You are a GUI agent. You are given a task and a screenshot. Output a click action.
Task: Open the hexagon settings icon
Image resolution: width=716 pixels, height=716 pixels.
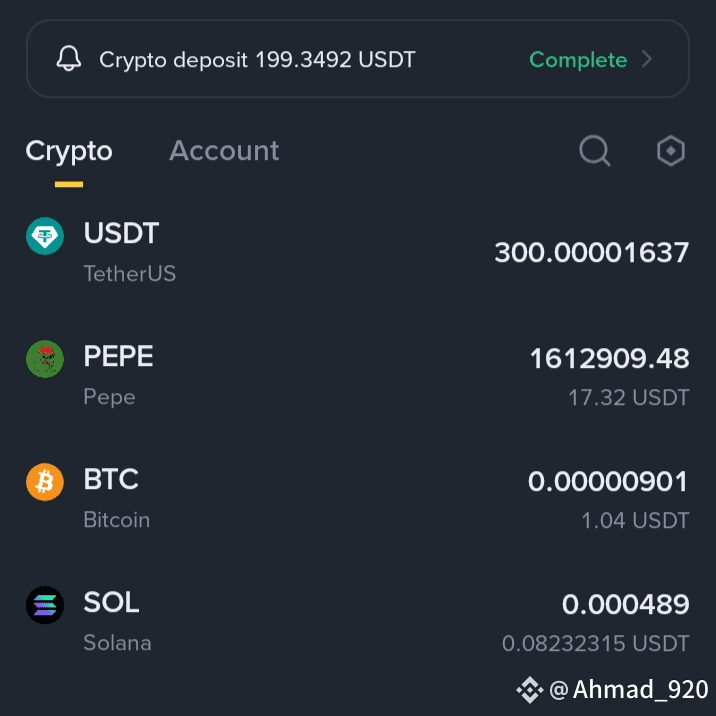(x=671, y=150)
